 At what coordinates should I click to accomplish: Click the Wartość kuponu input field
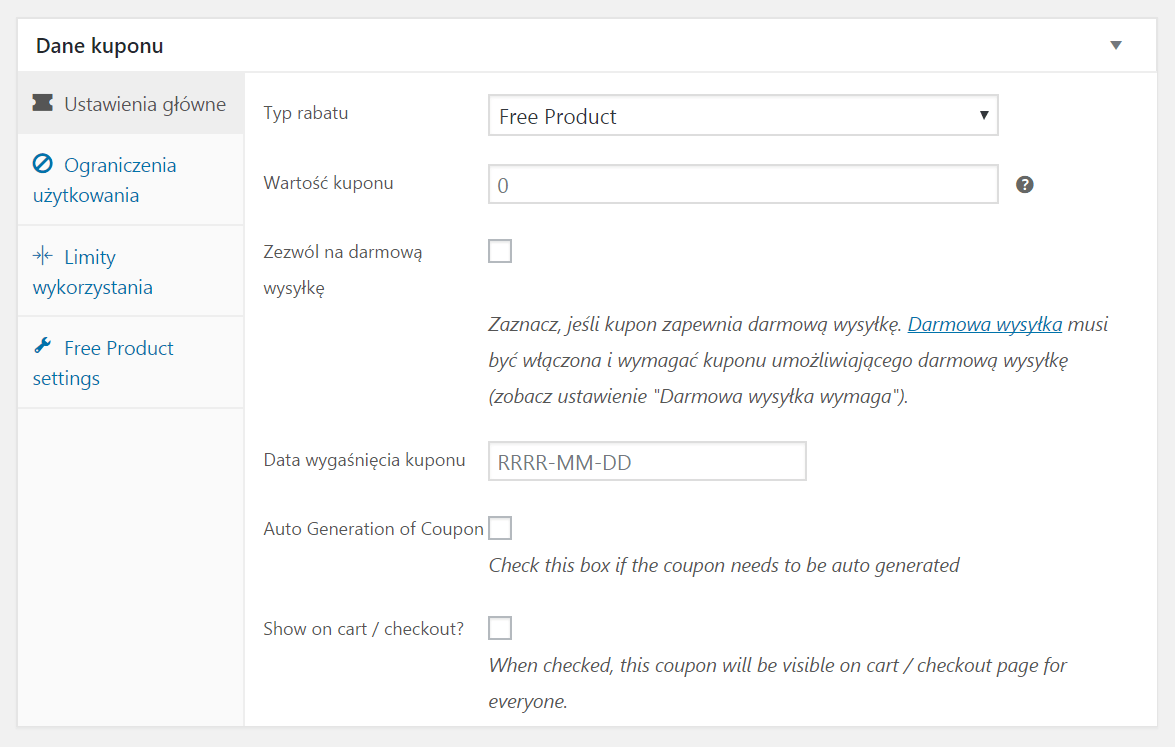point(743,184)
